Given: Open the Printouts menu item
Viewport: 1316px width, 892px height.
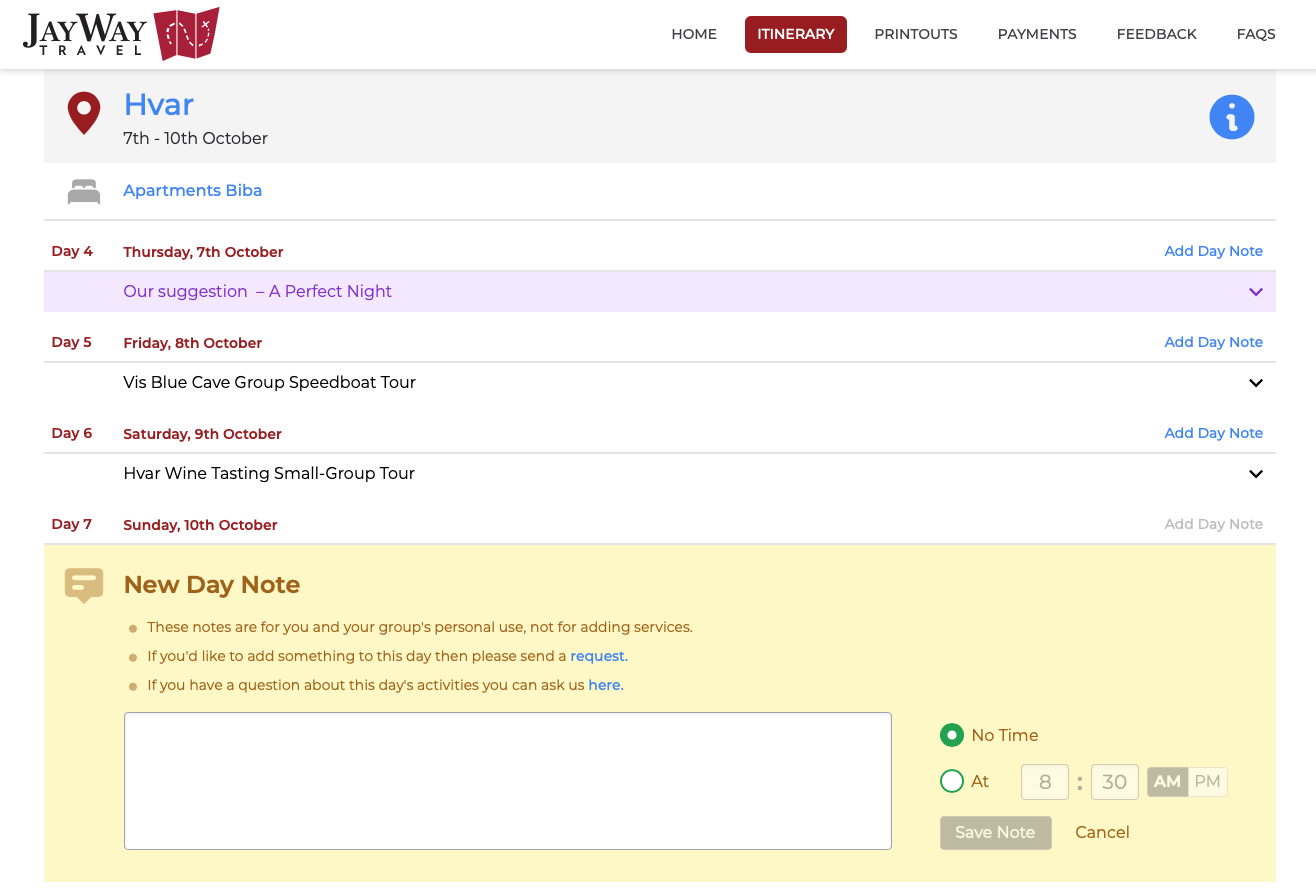Looking at the screenshot, I should tap(916, 34).
